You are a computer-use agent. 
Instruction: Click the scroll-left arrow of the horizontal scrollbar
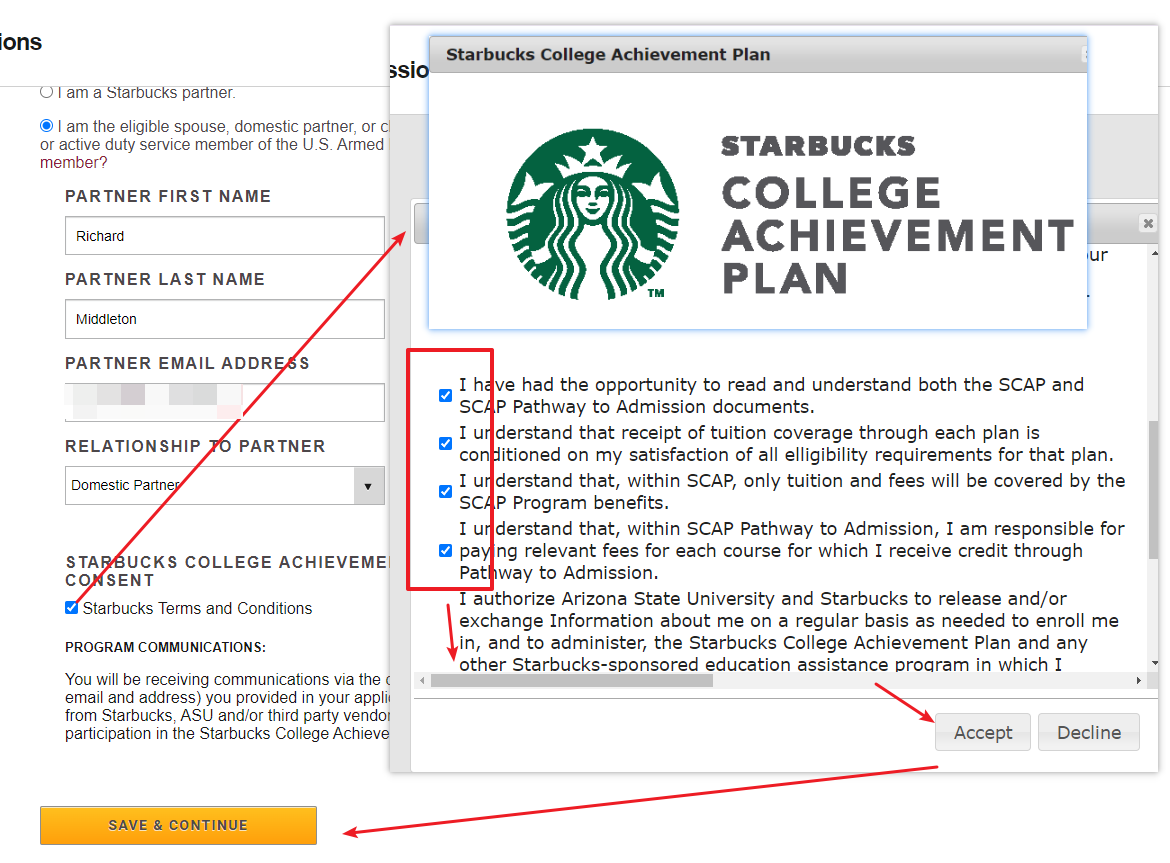(x=422, y=680)
